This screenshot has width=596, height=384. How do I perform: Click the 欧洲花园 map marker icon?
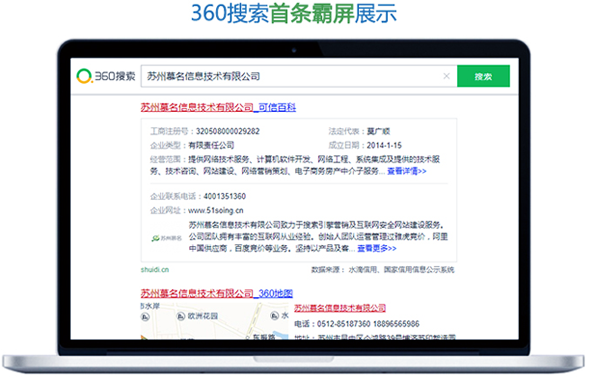(x=181, y=316)
